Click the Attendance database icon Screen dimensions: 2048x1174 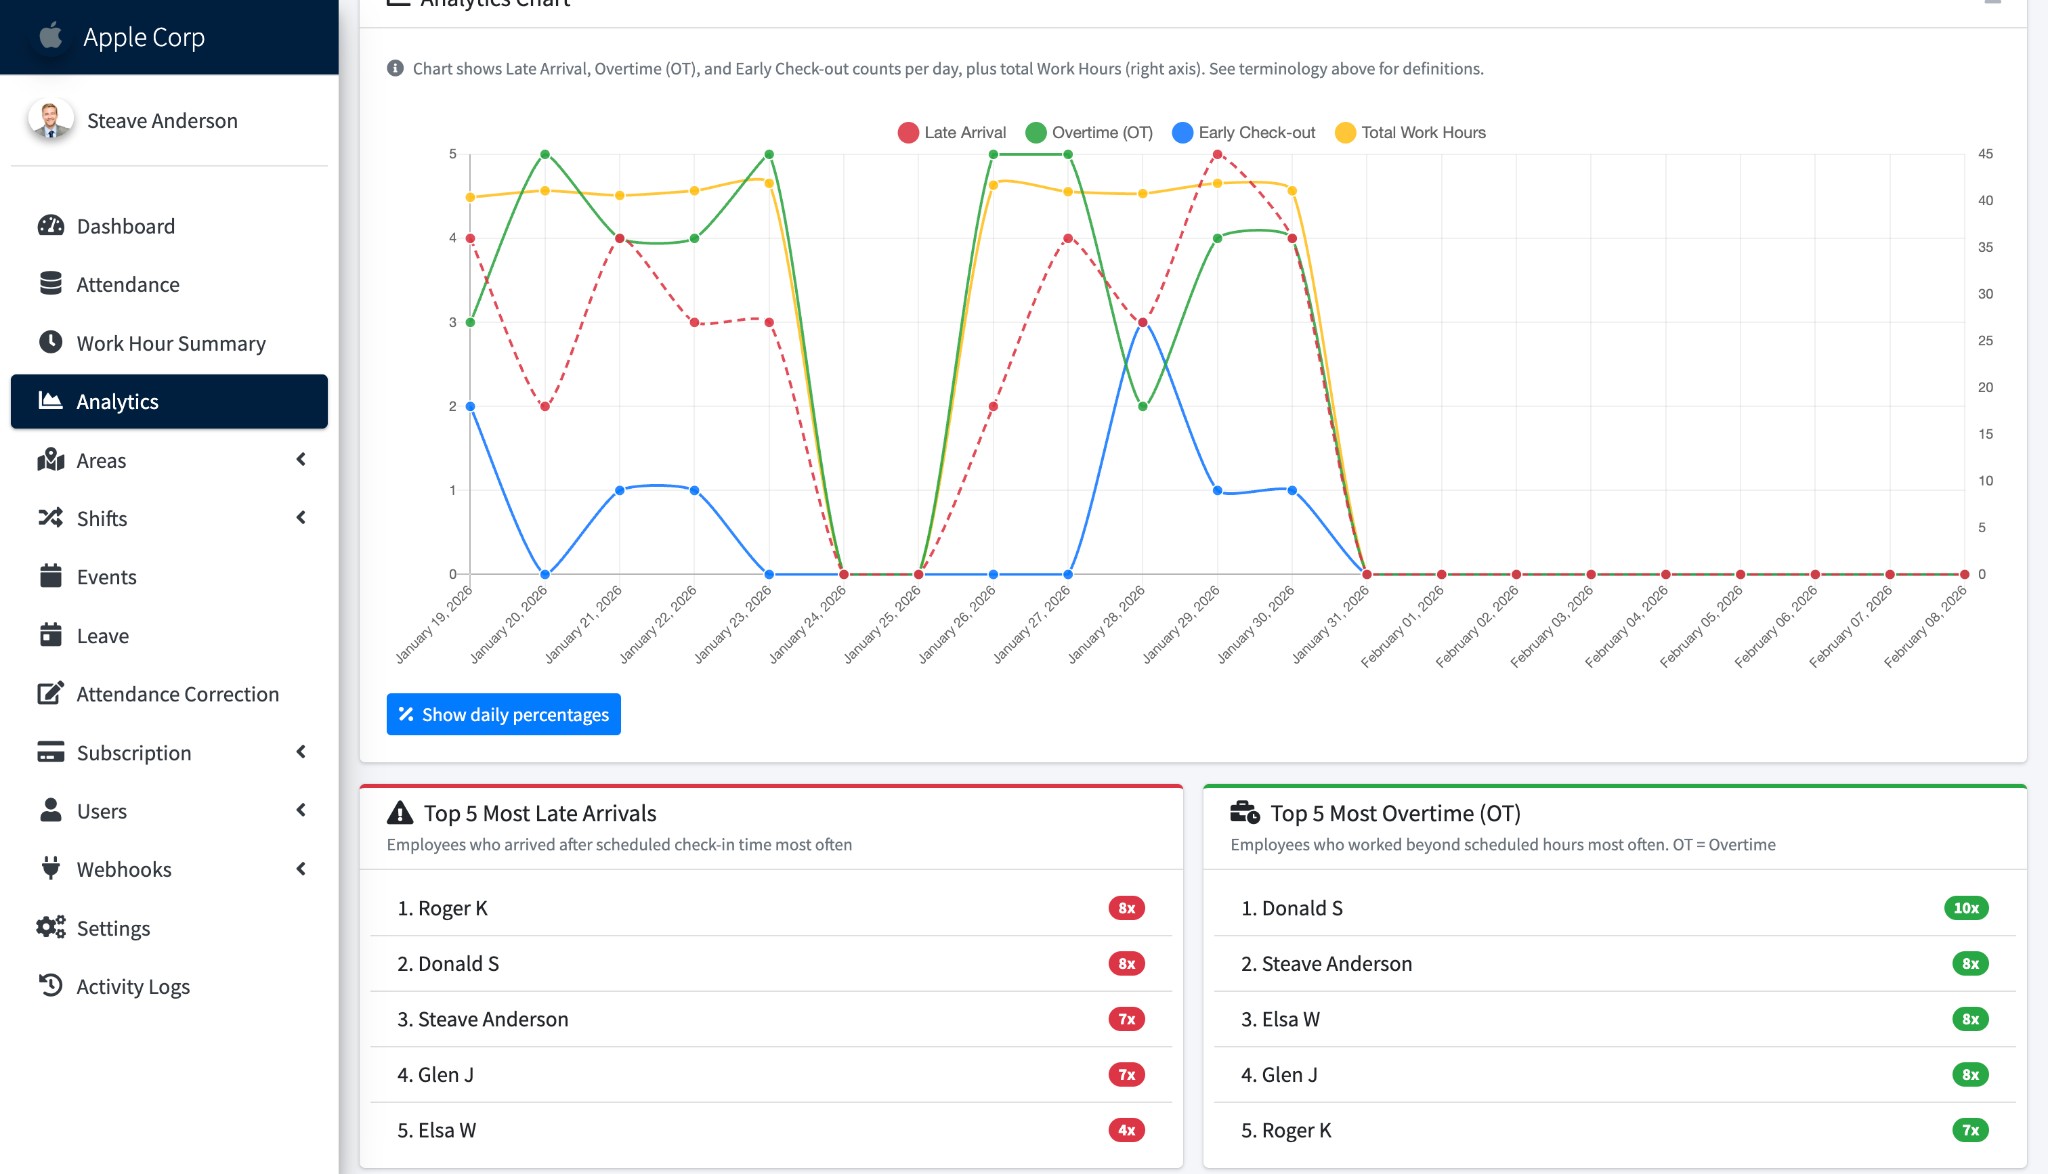coord(50,284)
